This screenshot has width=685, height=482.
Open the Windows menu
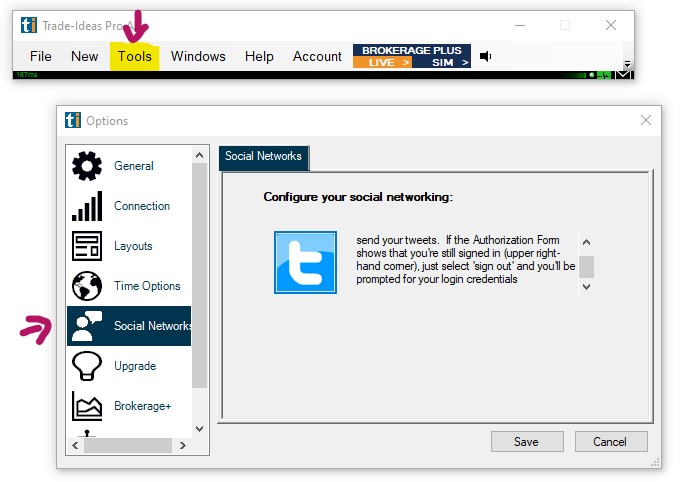pos(198,56)
